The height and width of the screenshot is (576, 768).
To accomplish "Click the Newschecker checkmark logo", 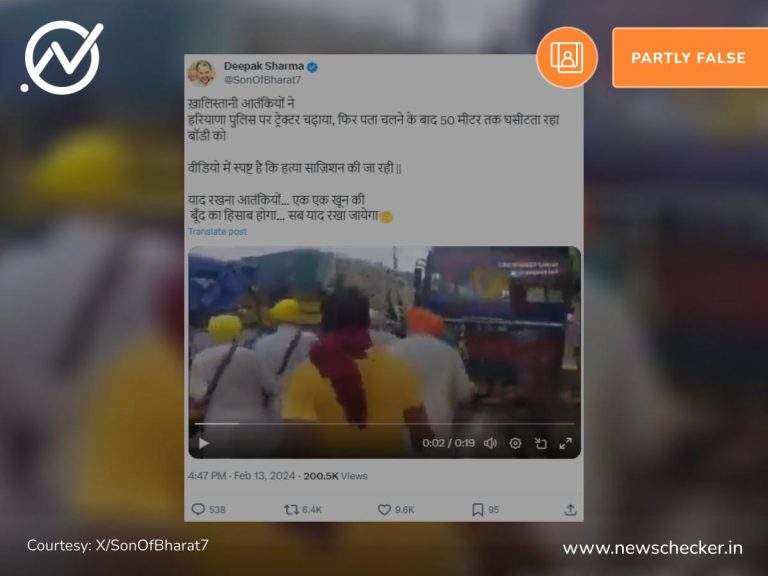I will tap(63, 57).
